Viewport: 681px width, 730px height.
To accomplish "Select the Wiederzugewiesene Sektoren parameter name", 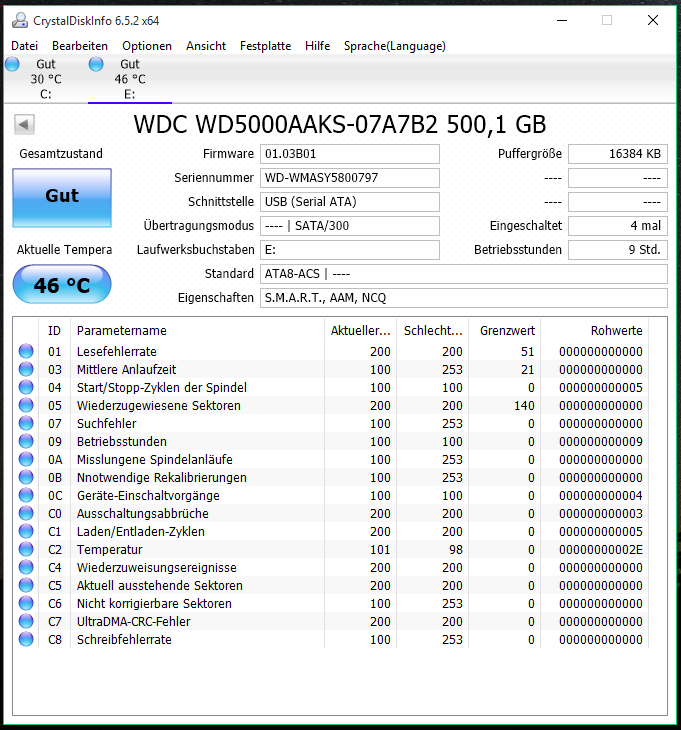I will pyautogui.click(x=159, y=406).
